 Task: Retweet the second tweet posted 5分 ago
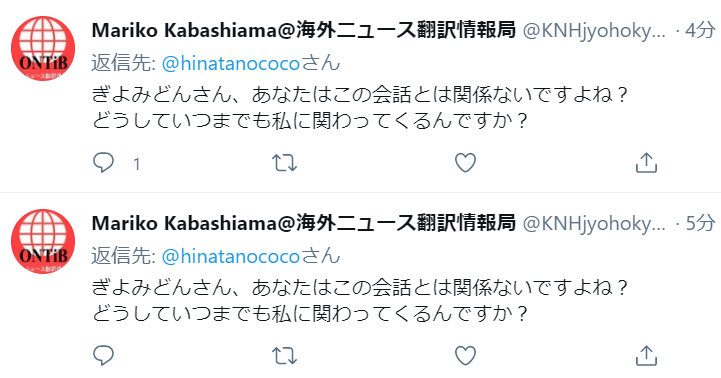[x=284, y=356]
